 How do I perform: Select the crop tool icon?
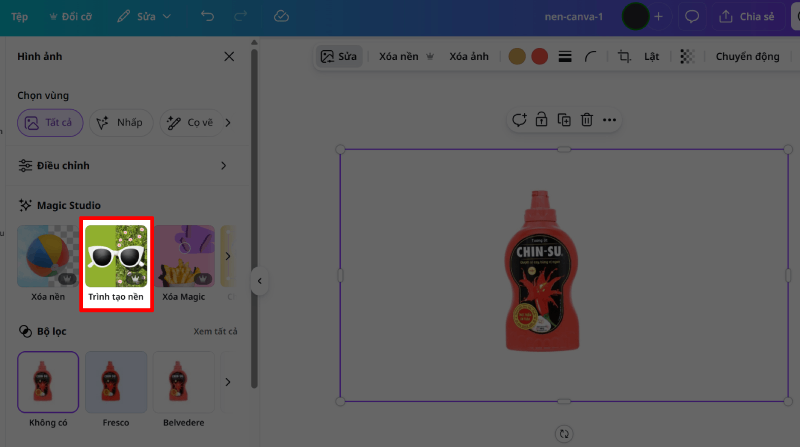[x=624, y=57]
